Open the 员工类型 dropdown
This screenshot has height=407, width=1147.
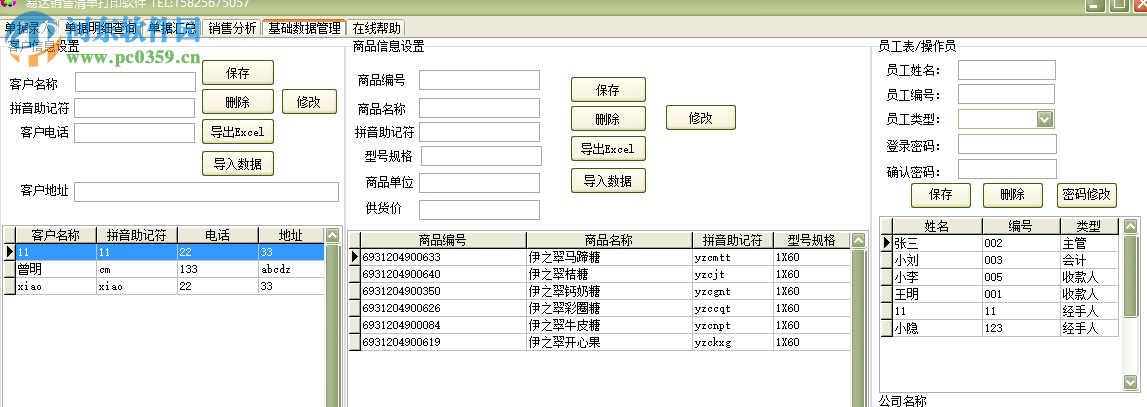pyautogui.click(x=1045, y=119)
